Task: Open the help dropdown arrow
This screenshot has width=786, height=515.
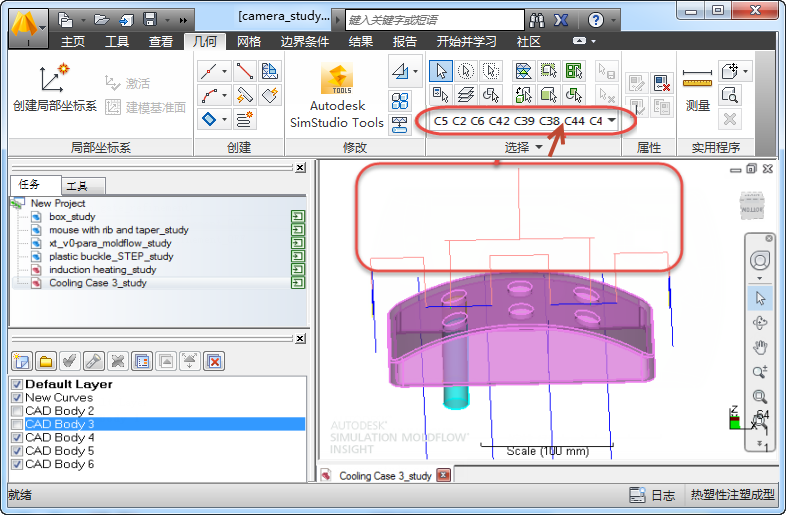Action: pyautogui.click(x=613, y=21)
